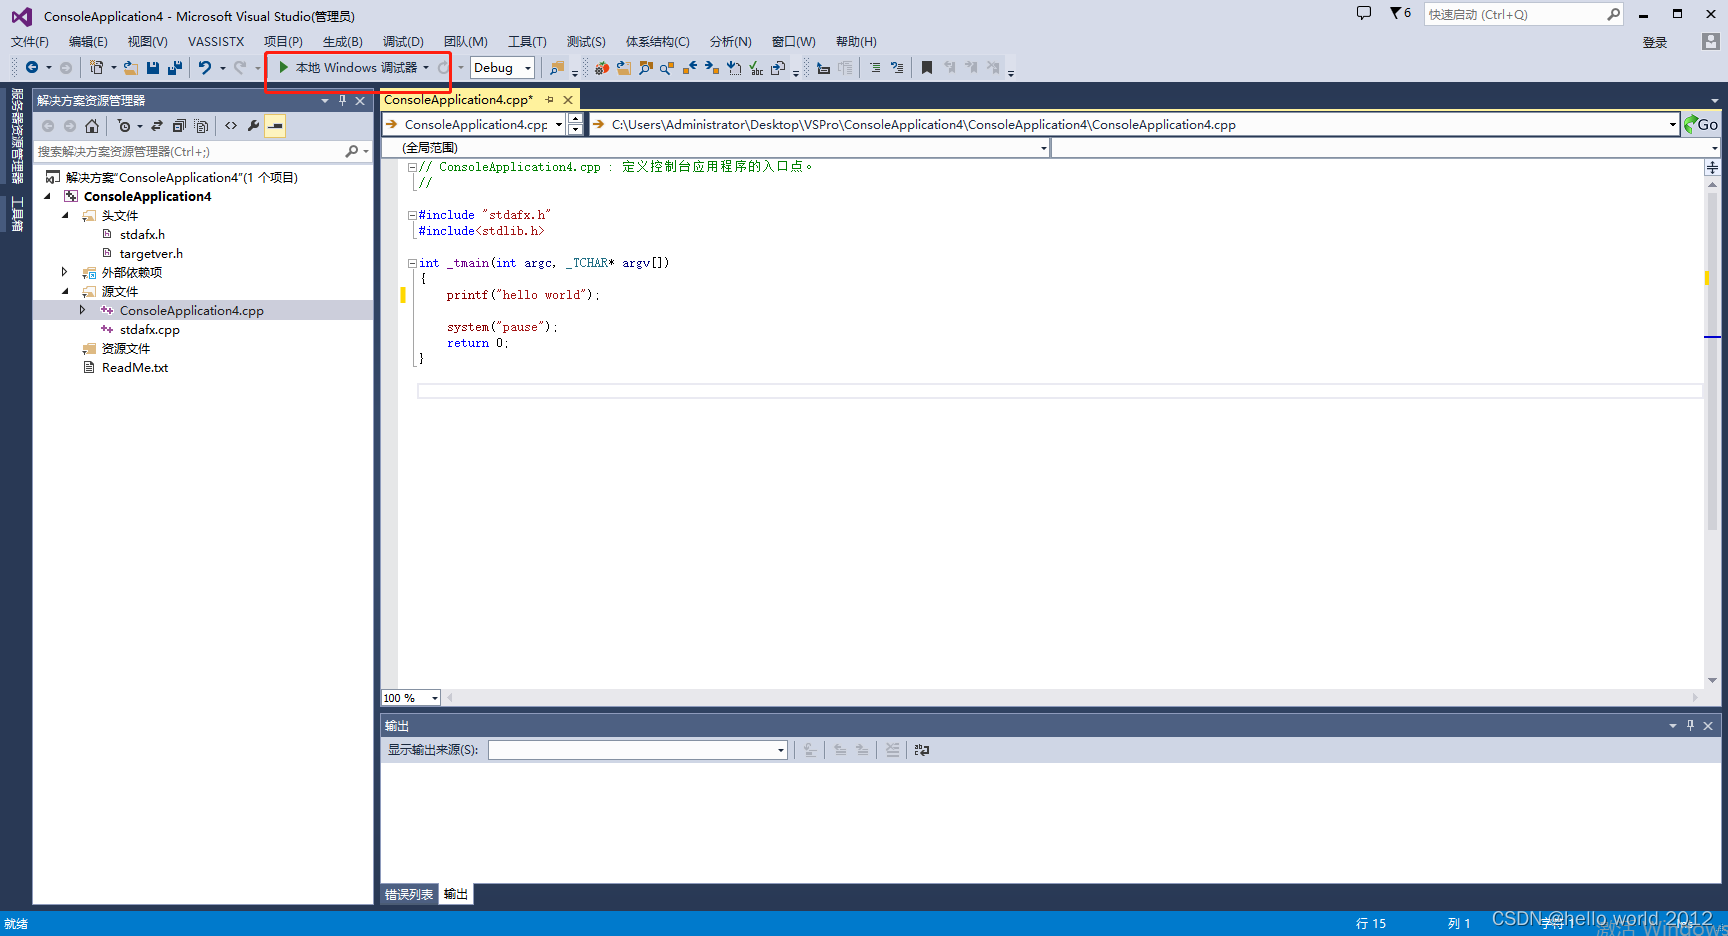The width and height of the screenshot is (1728, 936).
Task: Click the Save All toolbar icon
Action: (175, 68)
